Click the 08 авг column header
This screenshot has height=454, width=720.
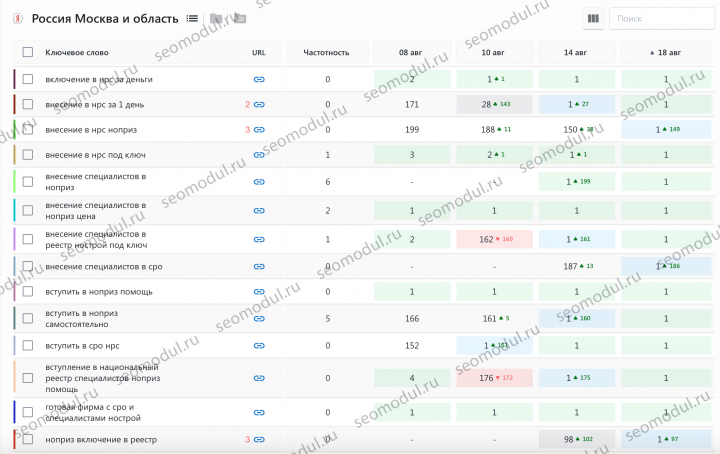(x=410, y=52)
